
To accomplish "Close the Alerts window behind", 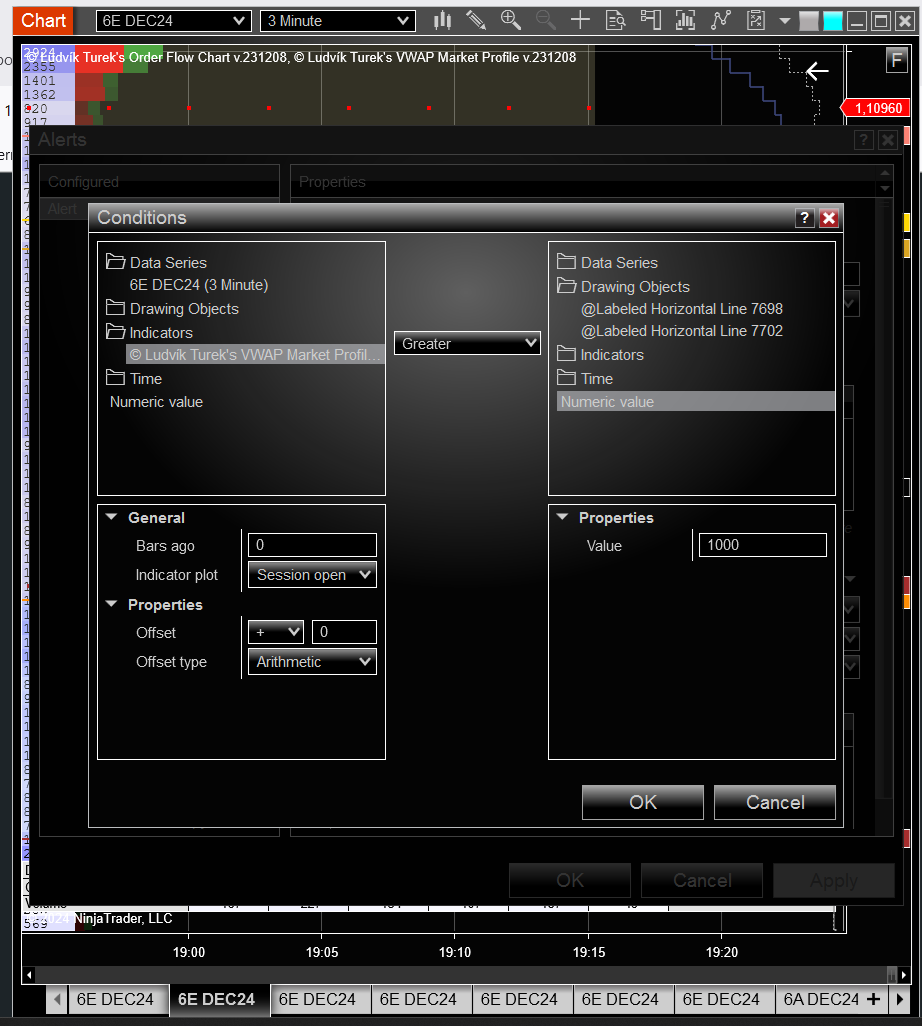I will coord(888,139).
